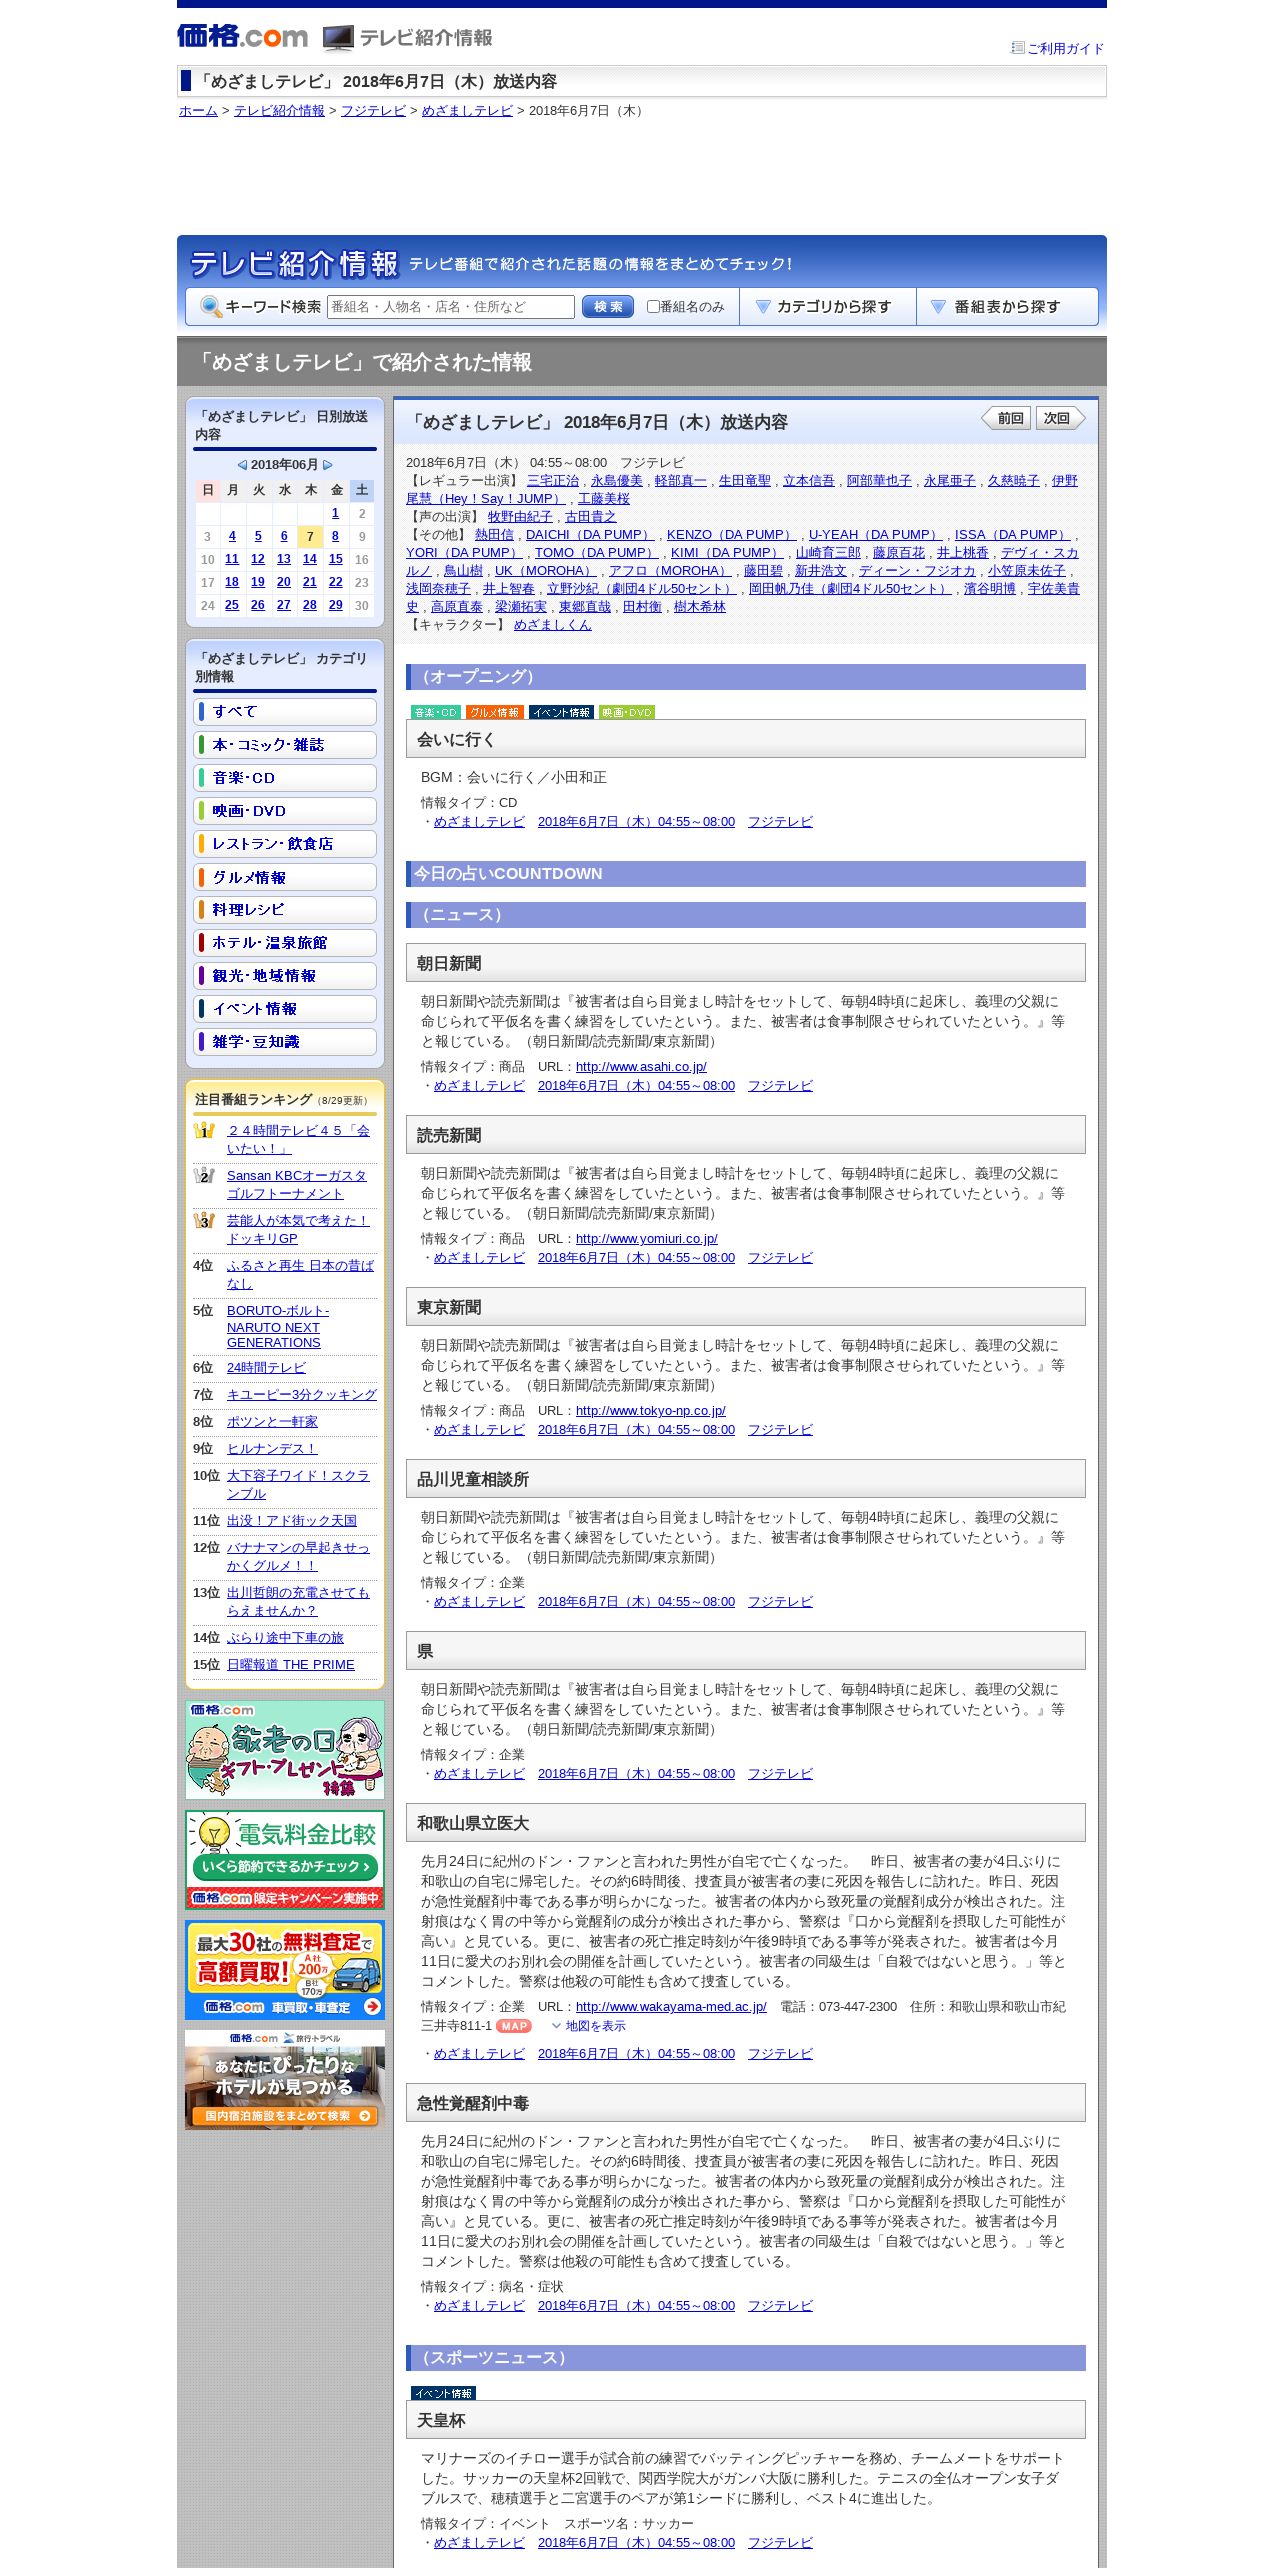Select calendar date 29
The image size is (1284, 2568).
pos(335,605)
